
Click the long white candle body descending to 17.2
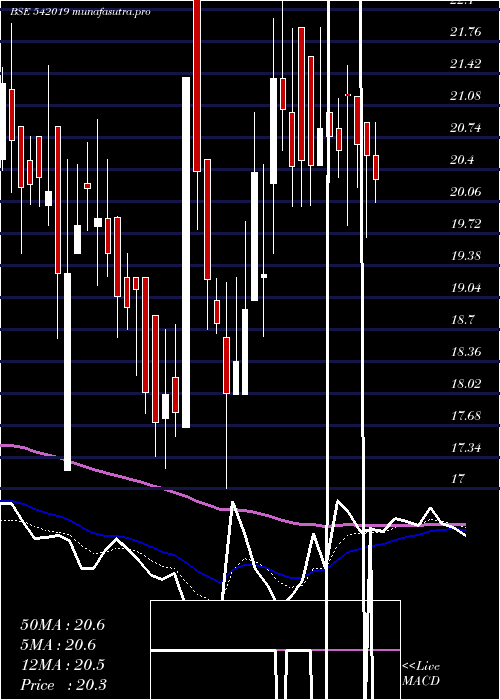point(67,371)
